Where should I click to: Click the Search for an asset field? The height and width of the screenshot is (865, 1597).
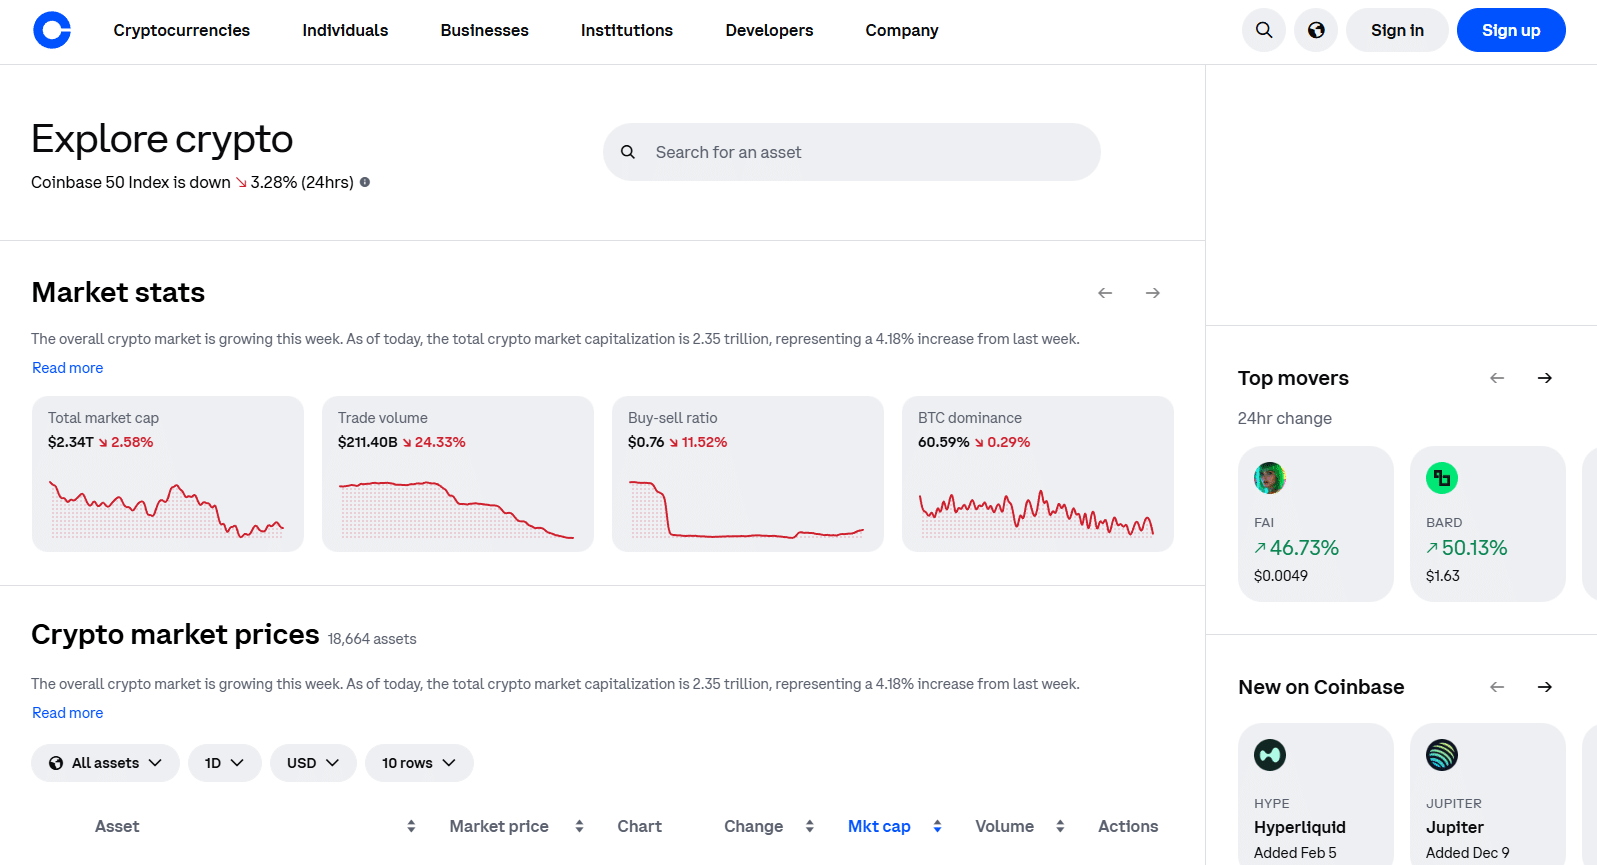[852, 152]
